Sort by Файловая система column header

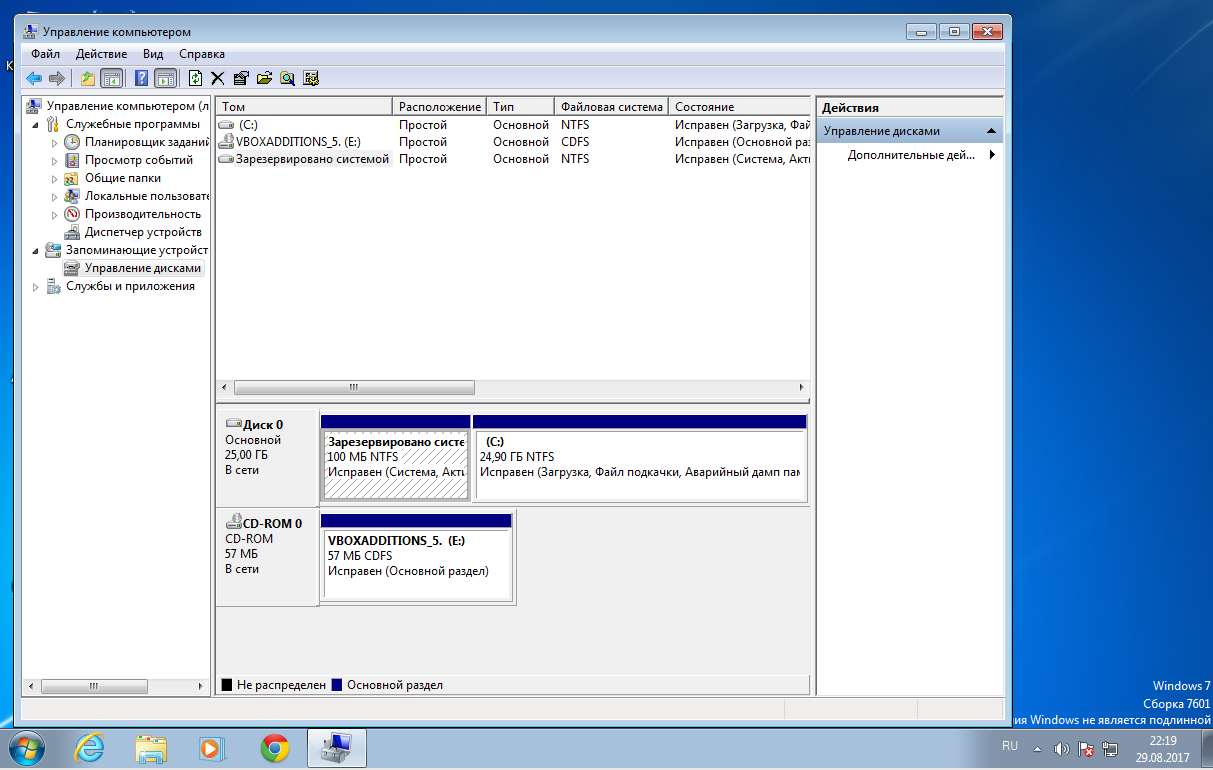612,106
